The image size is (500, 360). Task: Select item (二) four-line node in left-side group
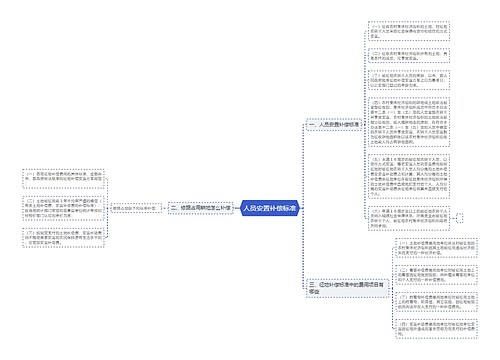click(x=63, y=208)
